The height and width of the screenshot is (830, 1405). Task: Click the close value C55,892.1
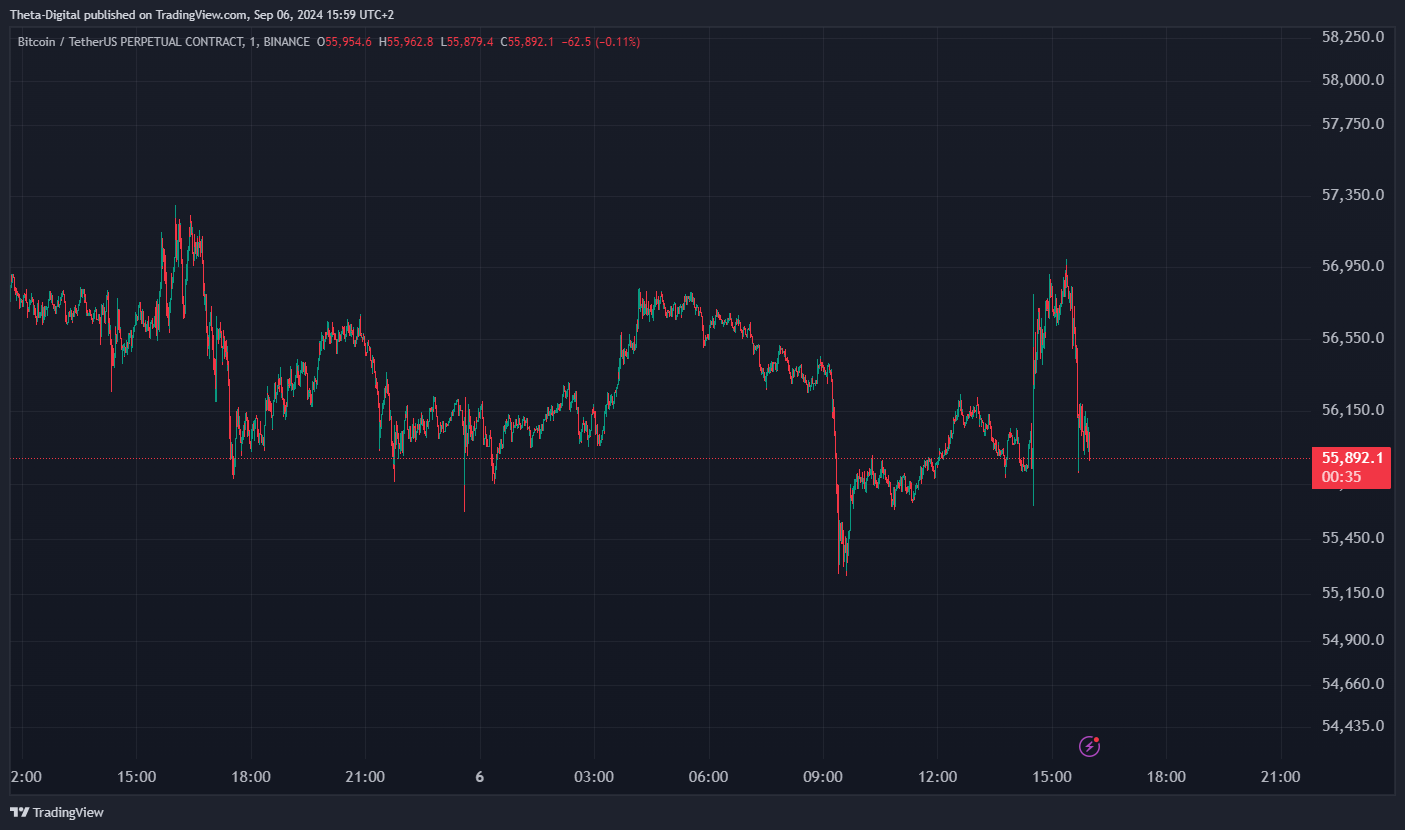527,42
